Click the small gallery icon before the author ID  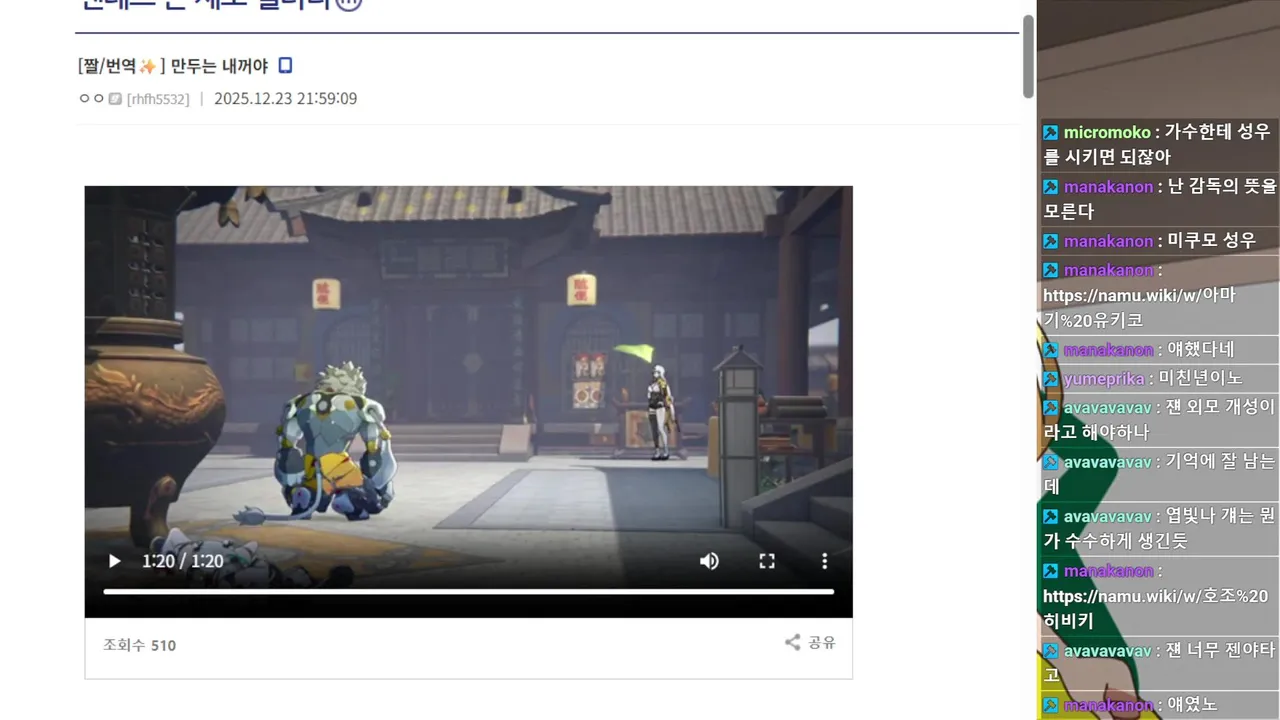point(115,99)
